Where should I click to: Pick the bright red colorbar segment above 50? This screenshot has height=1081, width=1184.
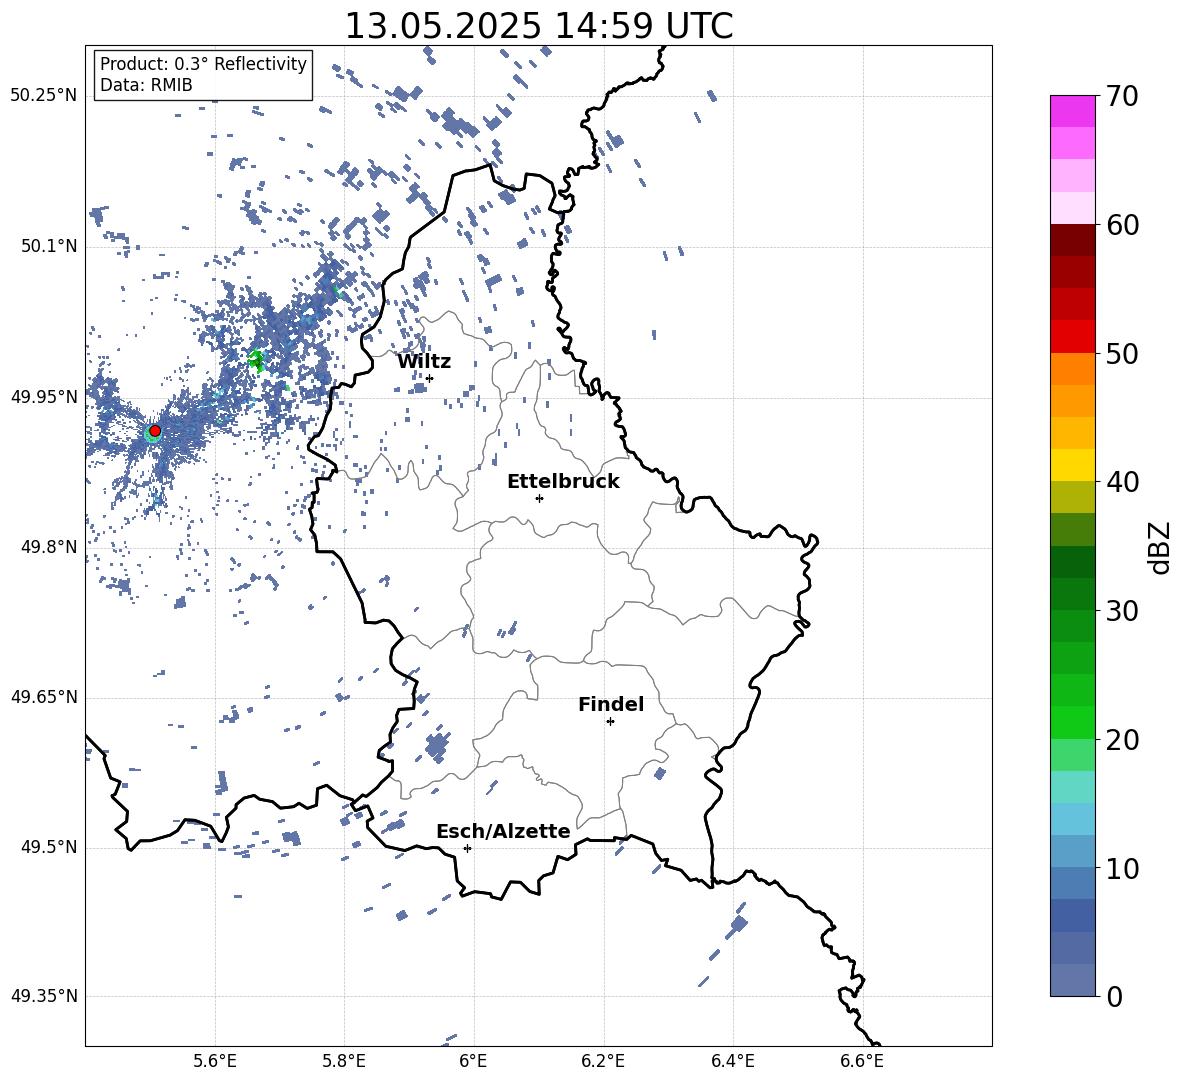(x=1072, y=337)
